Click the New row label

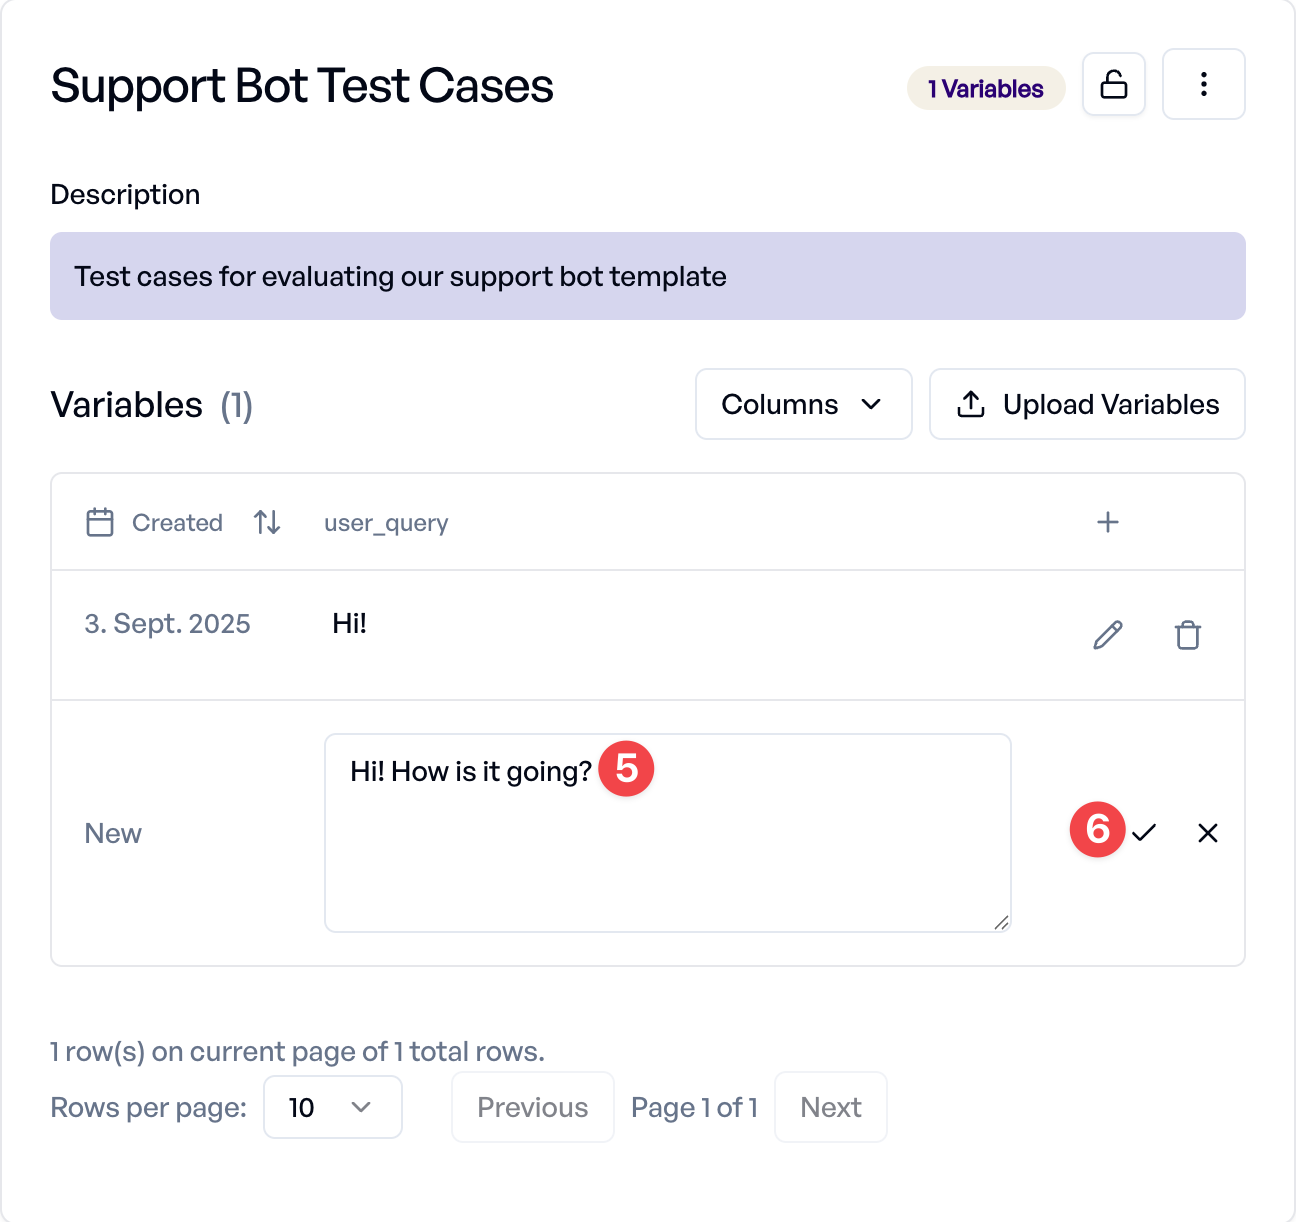(113, 833)
